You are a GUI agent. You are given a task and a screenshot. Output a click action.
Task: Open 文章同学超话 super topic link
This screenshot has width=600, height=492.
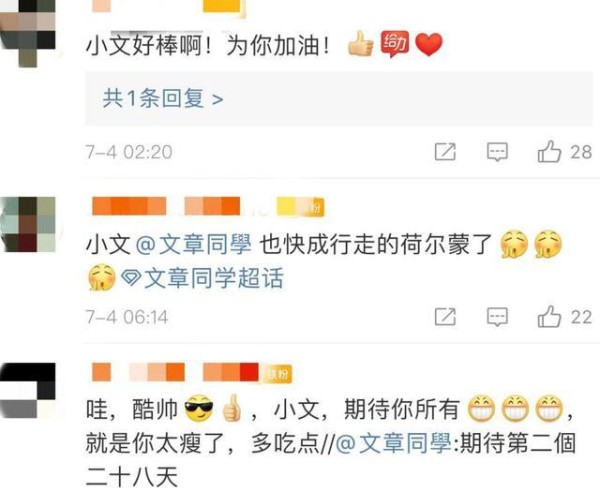pos(214,278)
